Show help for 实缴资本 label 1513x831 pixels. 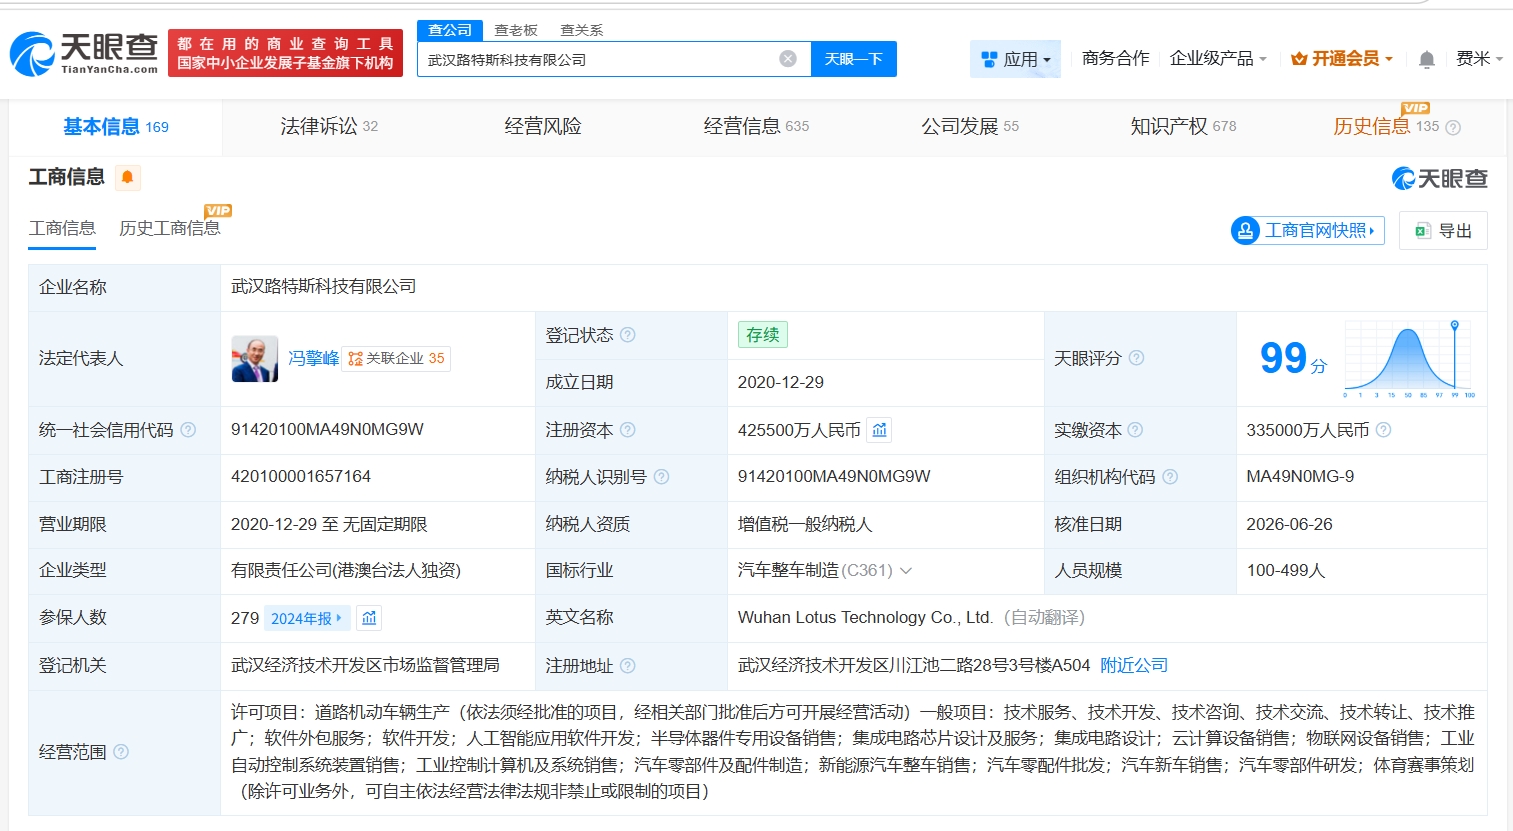click(1135, 430)
